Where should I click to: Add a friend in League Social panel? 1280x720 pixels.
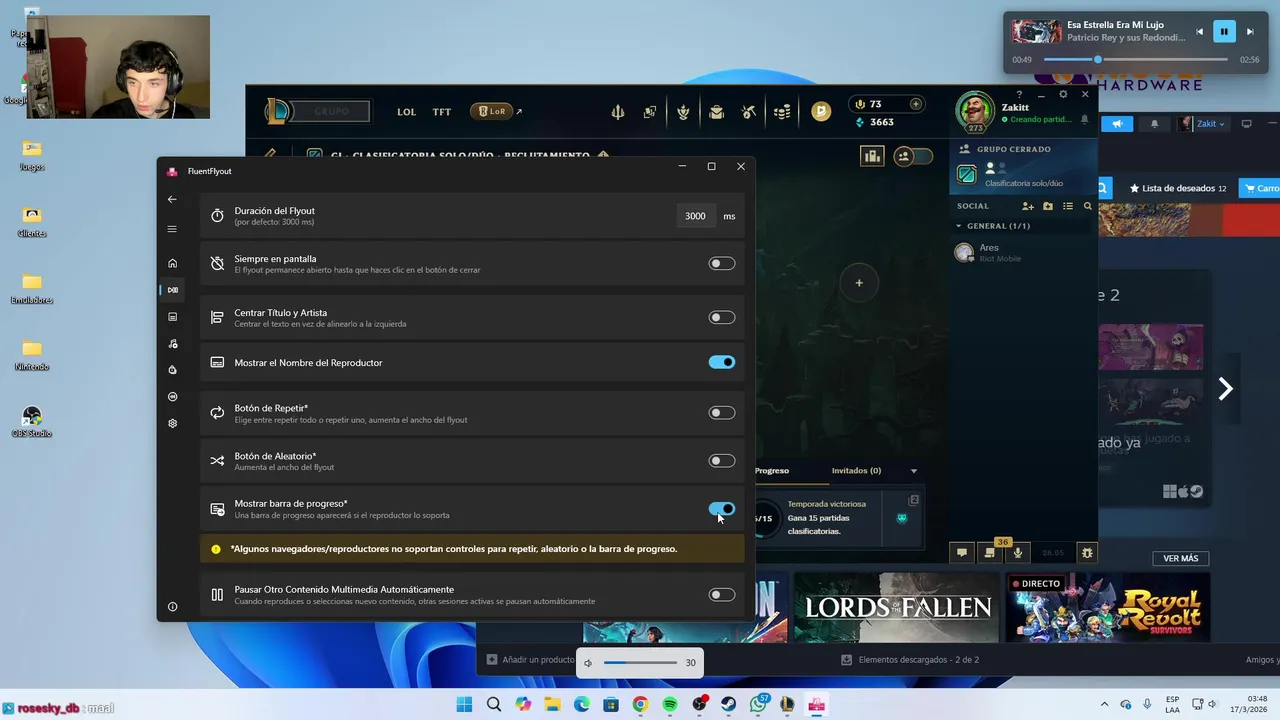tap(1027, 206)
